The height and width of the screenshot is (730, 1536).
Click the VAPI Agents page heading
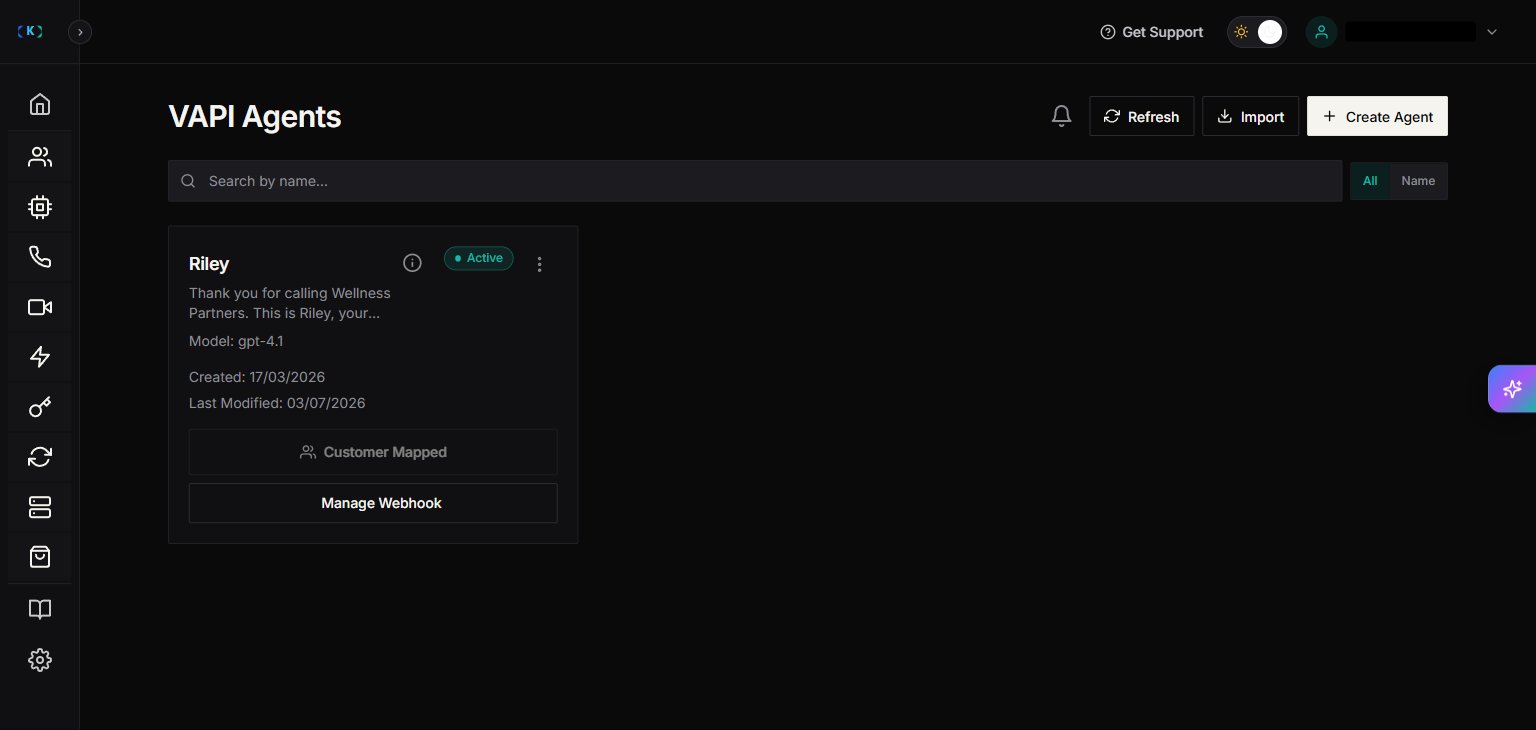(255, 117)
